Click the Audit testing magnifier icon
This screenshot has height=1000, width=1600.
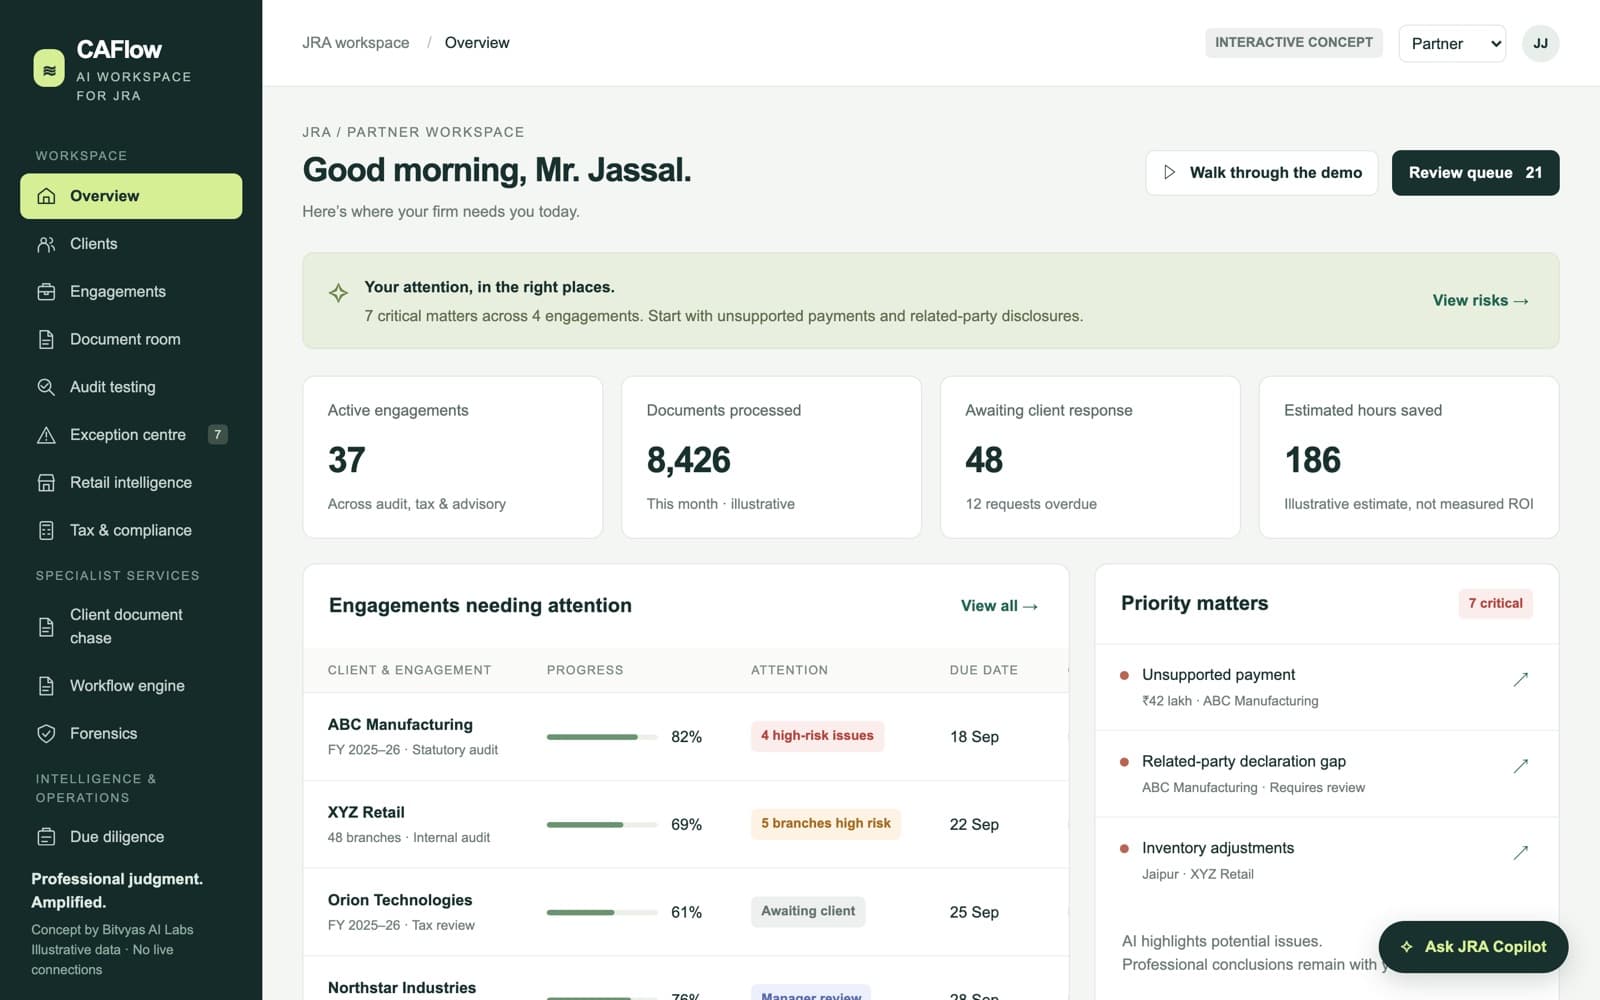[x=46, y=387]
